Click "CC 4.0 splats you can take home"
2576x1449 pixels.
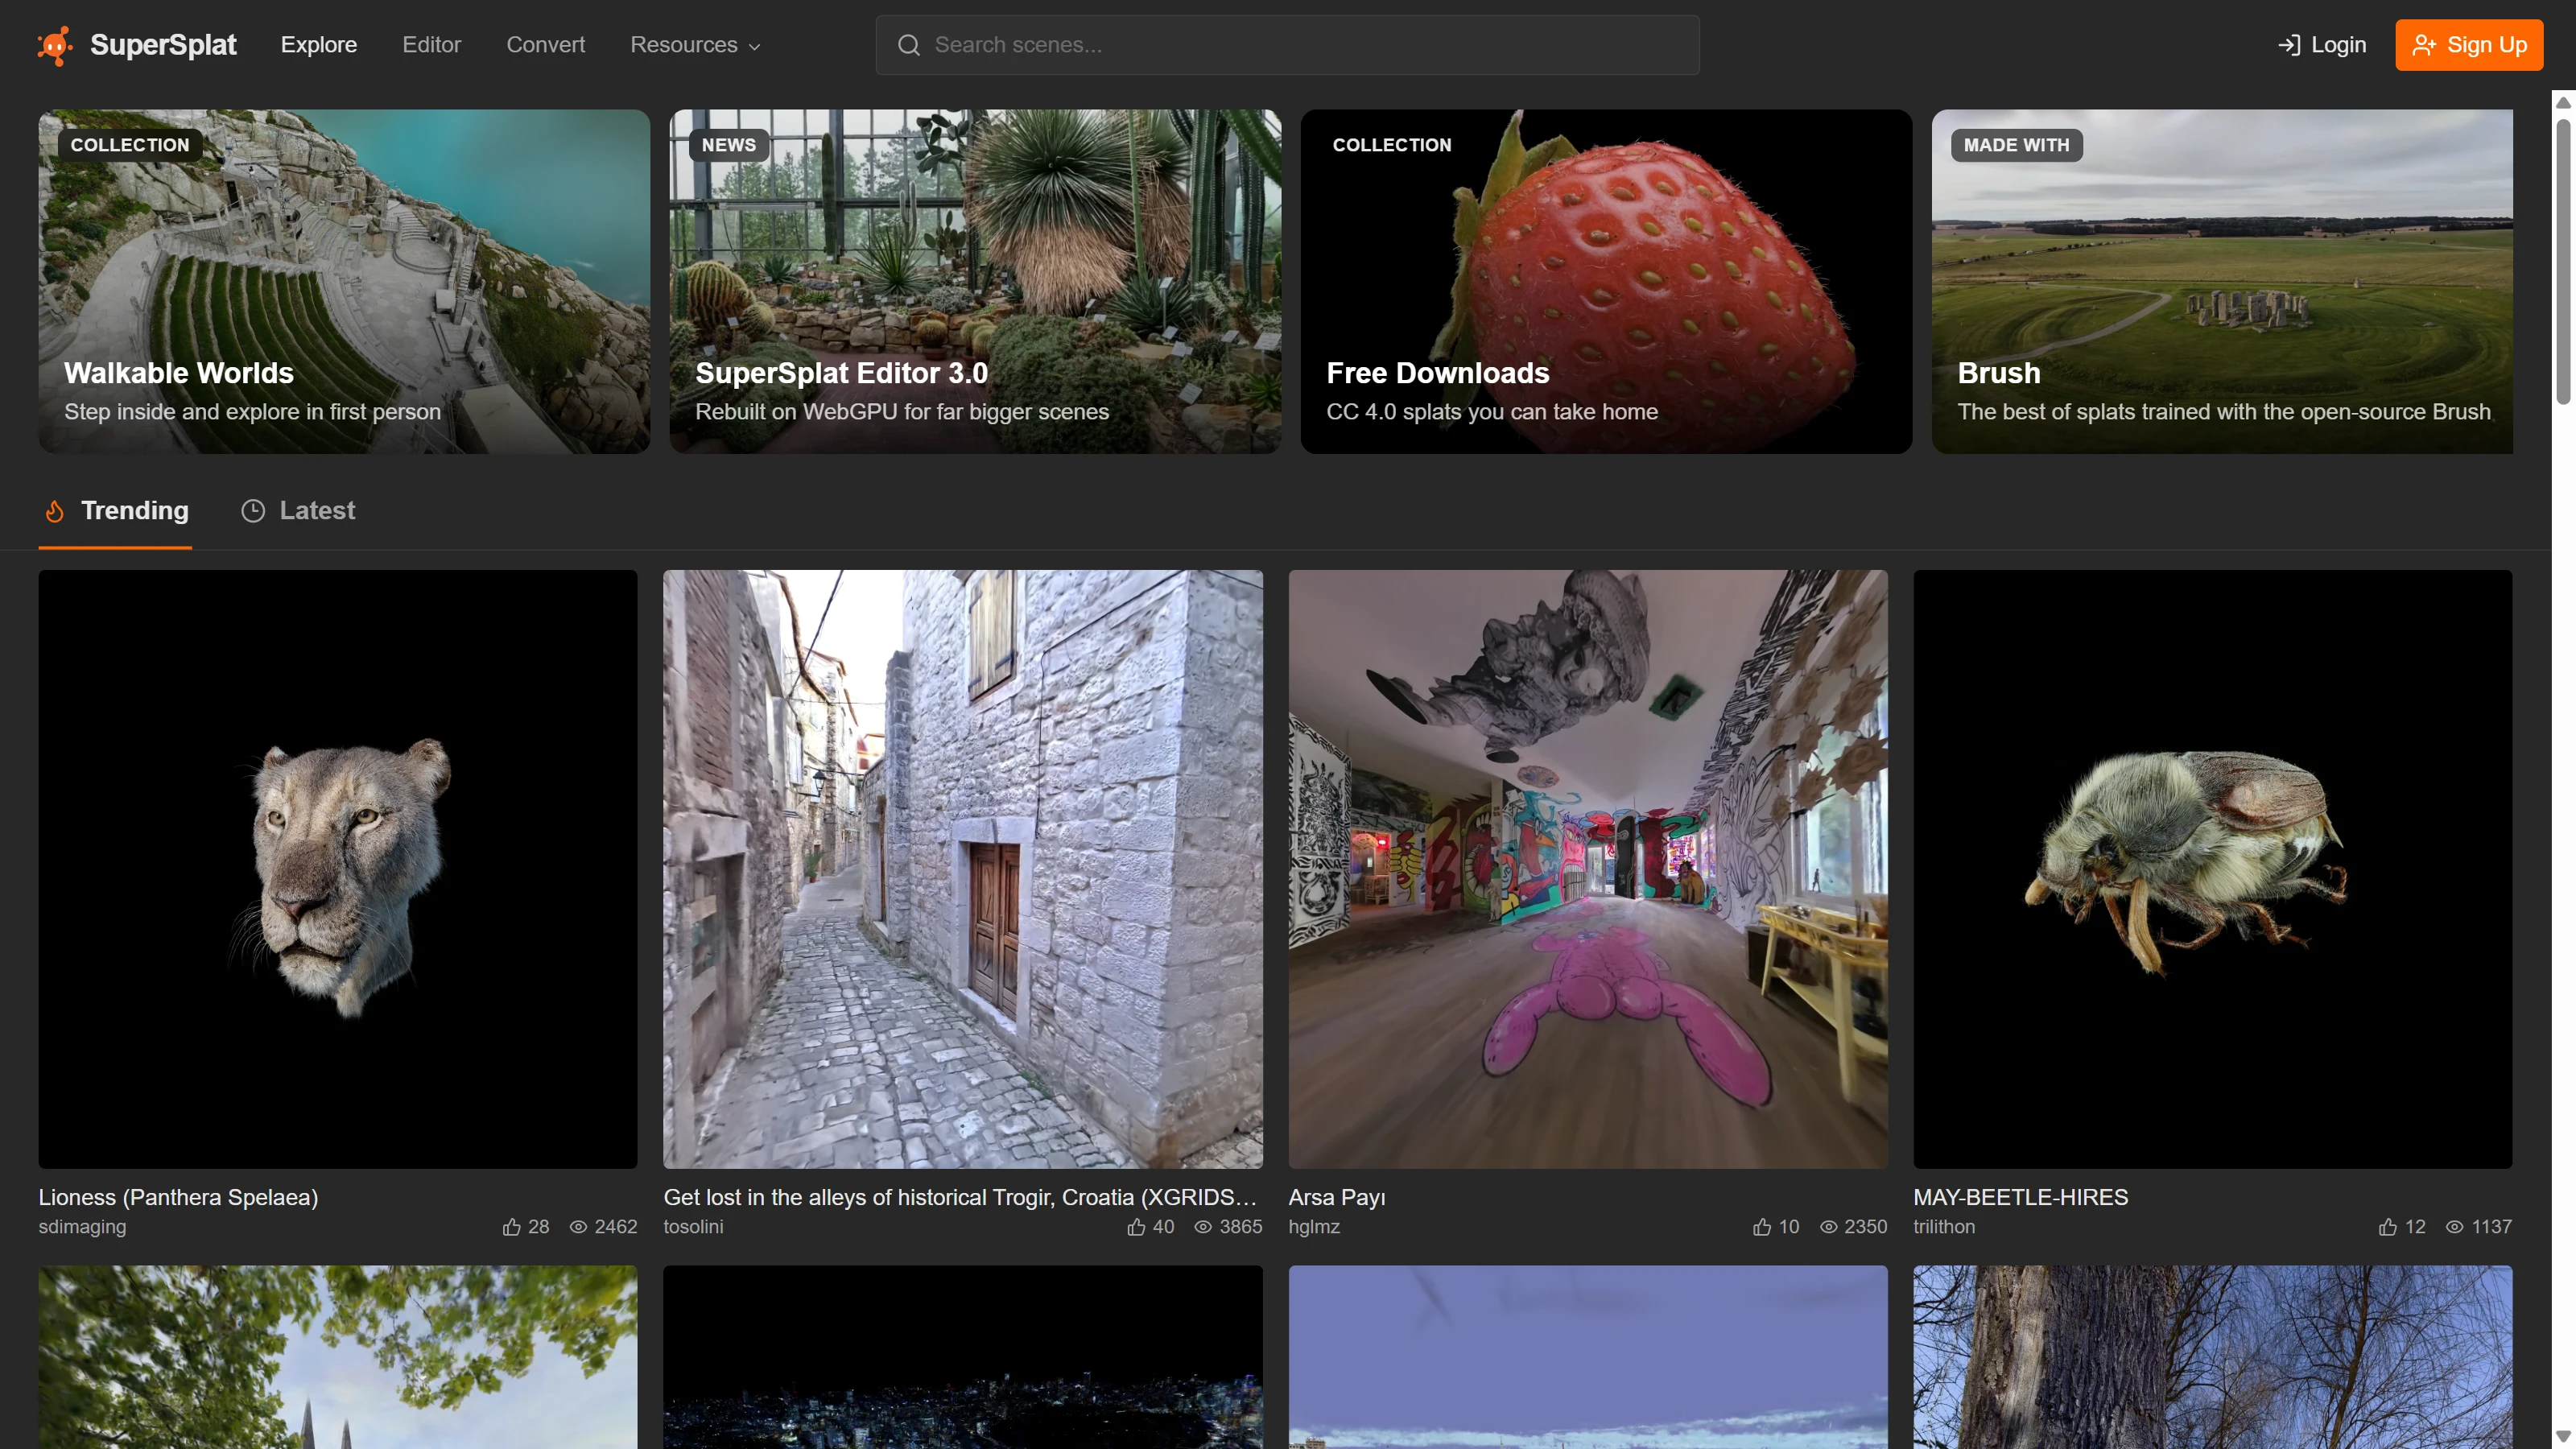[x=1492, y=412]
